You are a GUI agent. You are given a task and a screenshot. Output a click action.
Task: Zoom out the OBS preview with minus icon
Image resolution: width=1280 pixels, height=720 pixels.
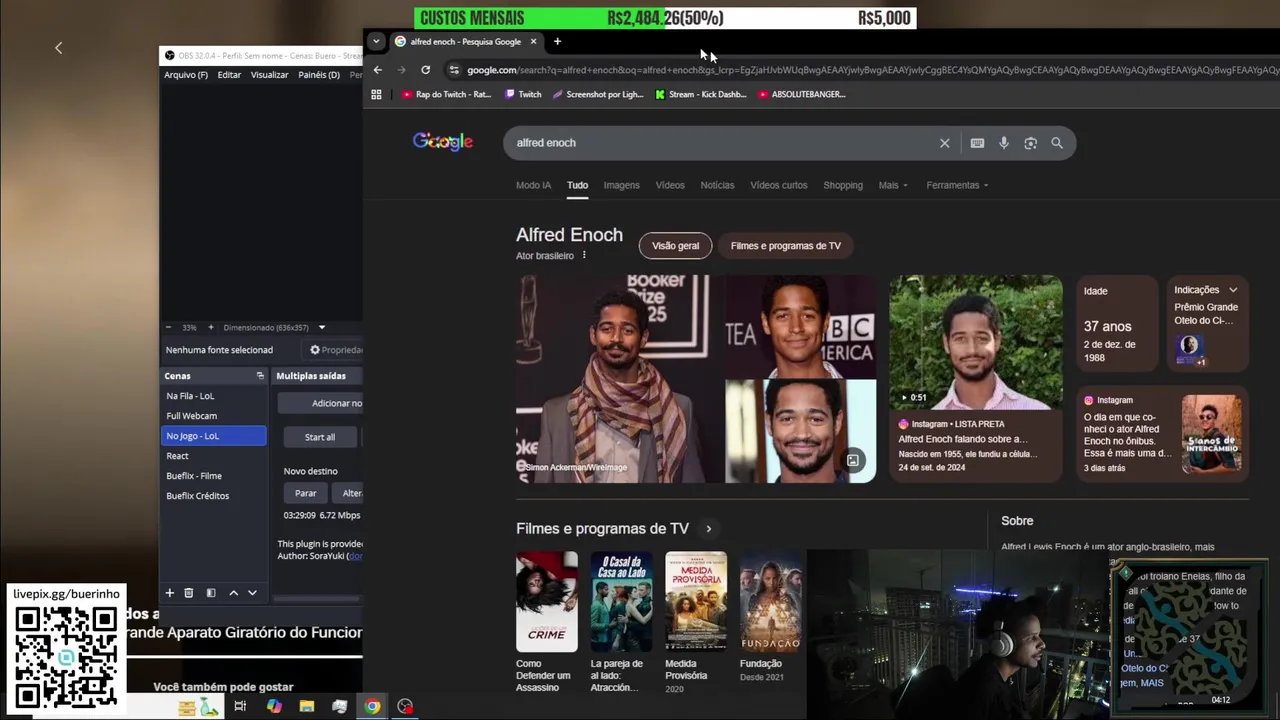[x=168, y=327]
